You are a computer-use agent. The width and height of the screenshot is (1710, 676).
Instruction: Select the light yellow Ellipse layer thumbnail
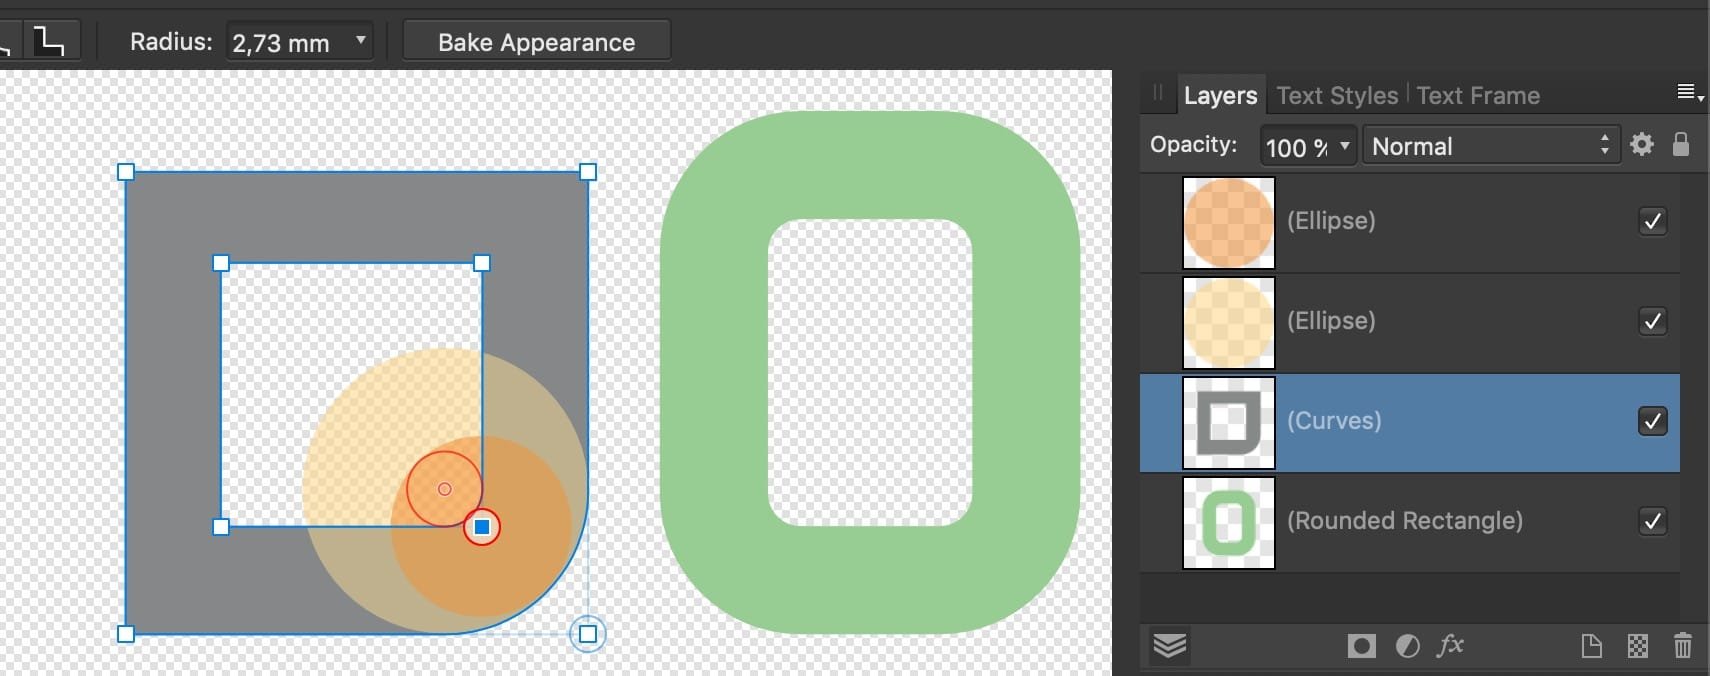click(1229, 323)
